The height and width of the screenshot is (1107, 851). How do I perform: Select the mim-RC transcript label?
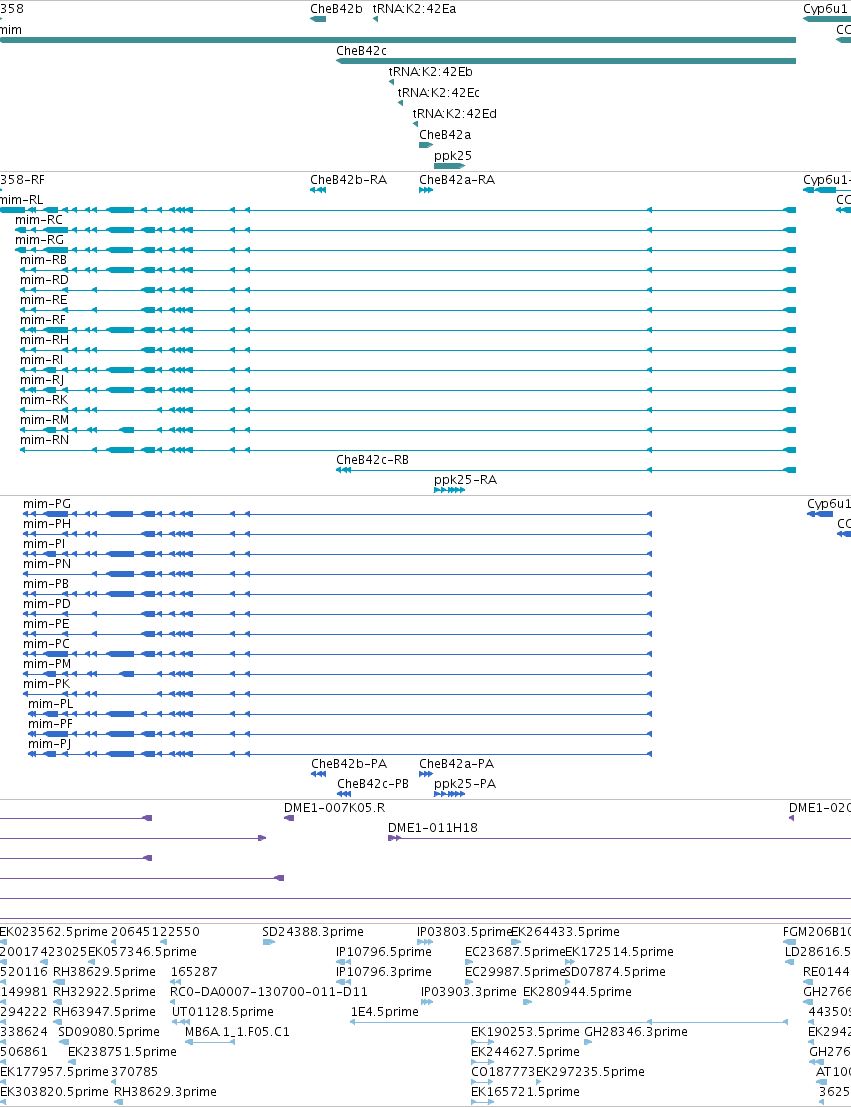(39, 220)
